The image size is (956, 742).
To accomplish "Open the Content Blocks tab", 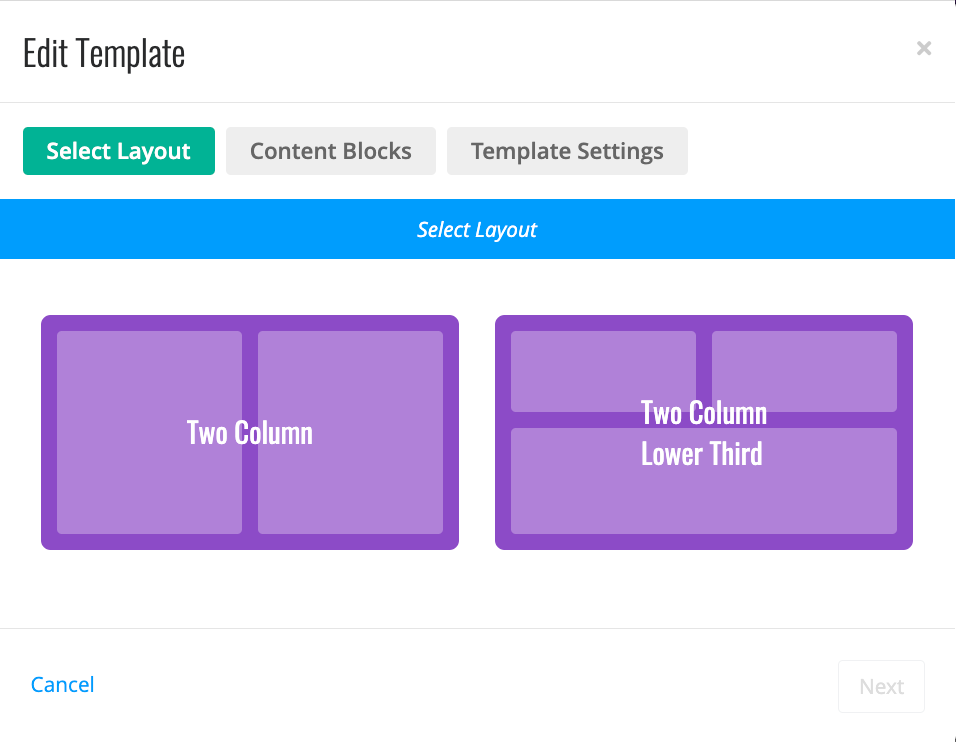I will pos(330,151).
